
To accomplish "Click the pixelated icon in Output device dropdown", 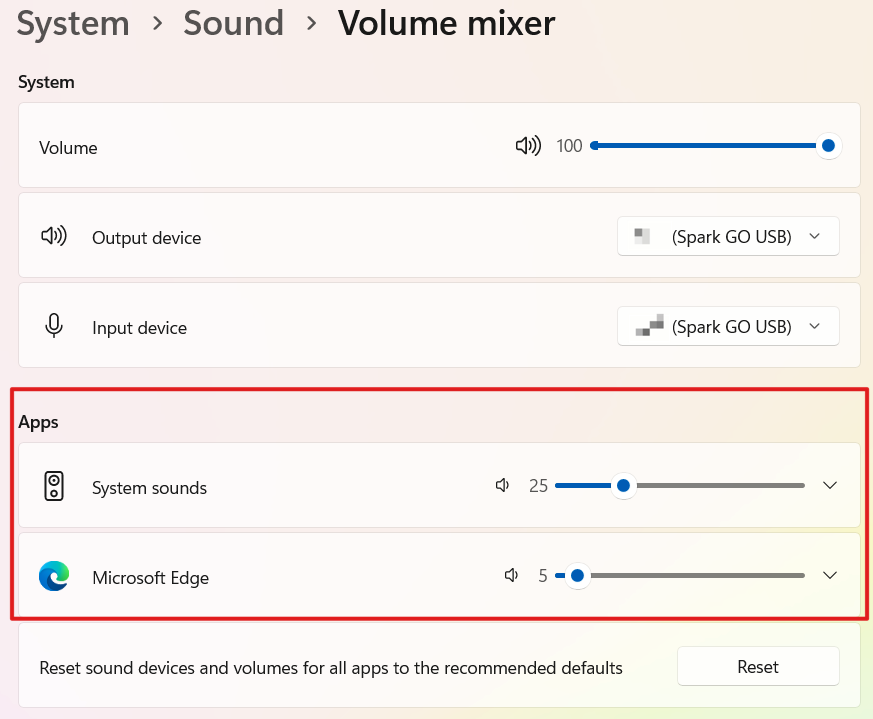I will (x=642, y=236).
